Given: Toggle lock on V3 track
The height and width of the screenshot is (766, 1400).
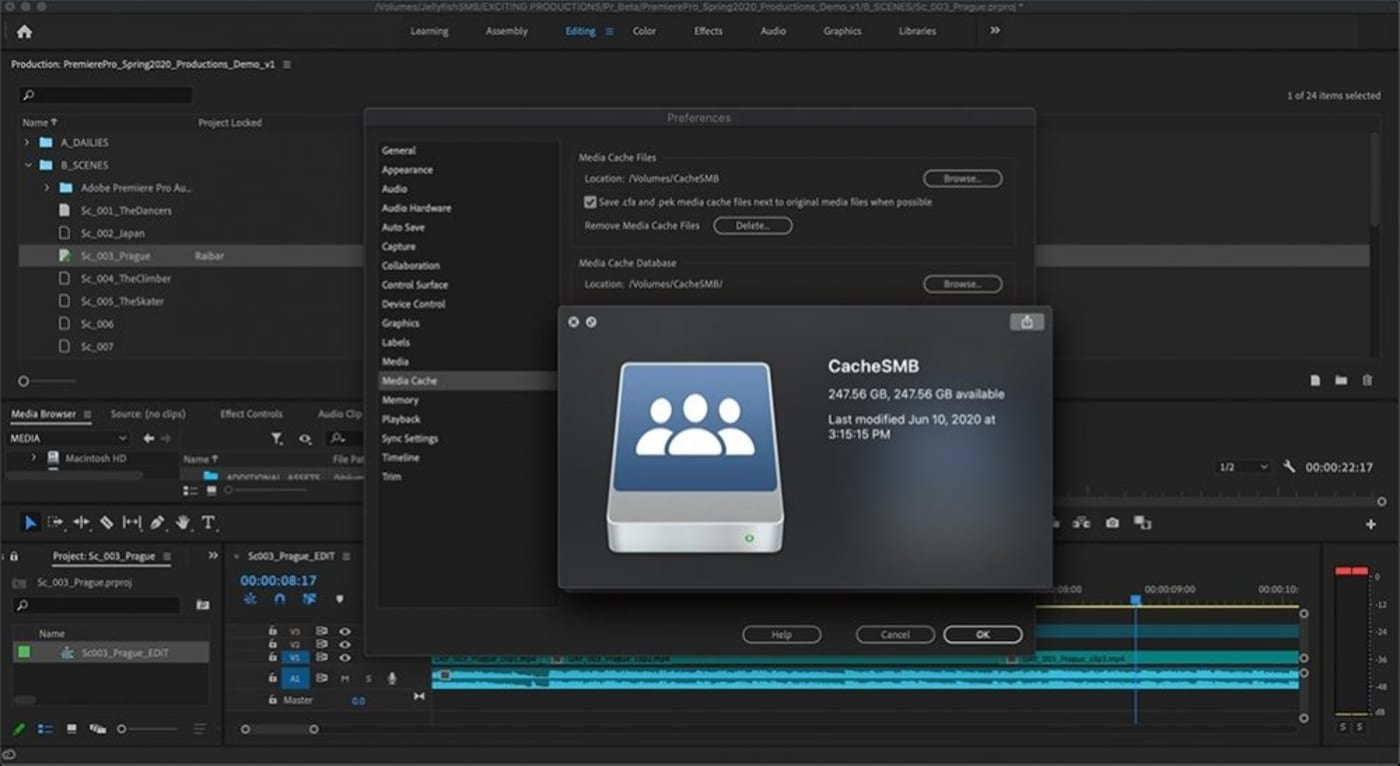Looking at the screenshot, I should [x=272, y=632].
